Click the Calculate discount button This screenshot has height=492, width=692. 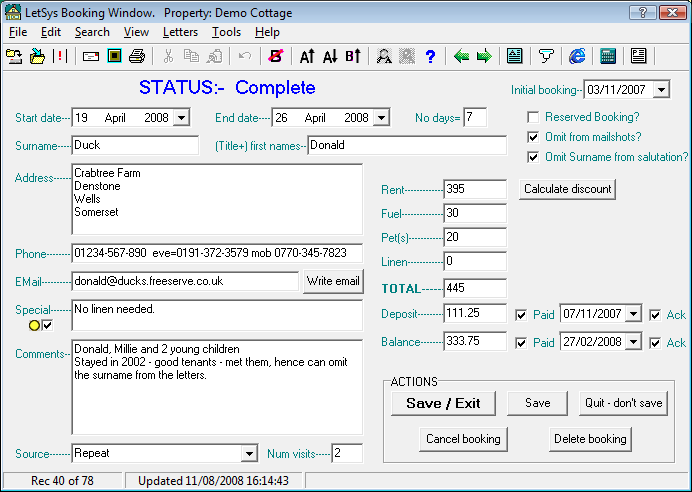coord(567,189)
